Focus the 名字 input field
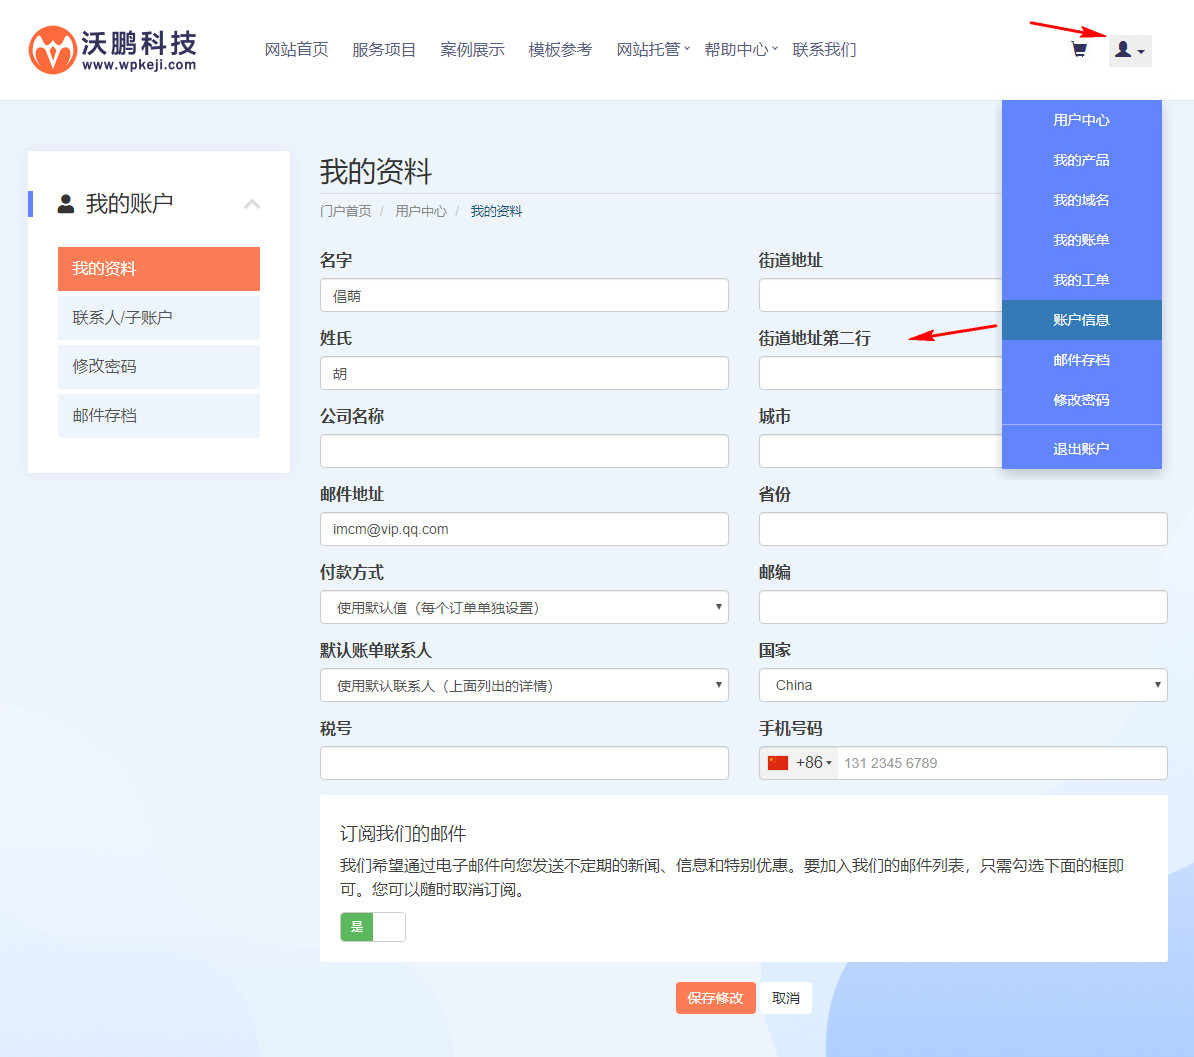The width and height of the screenshot is (1194, 1057). coord(524,295)
